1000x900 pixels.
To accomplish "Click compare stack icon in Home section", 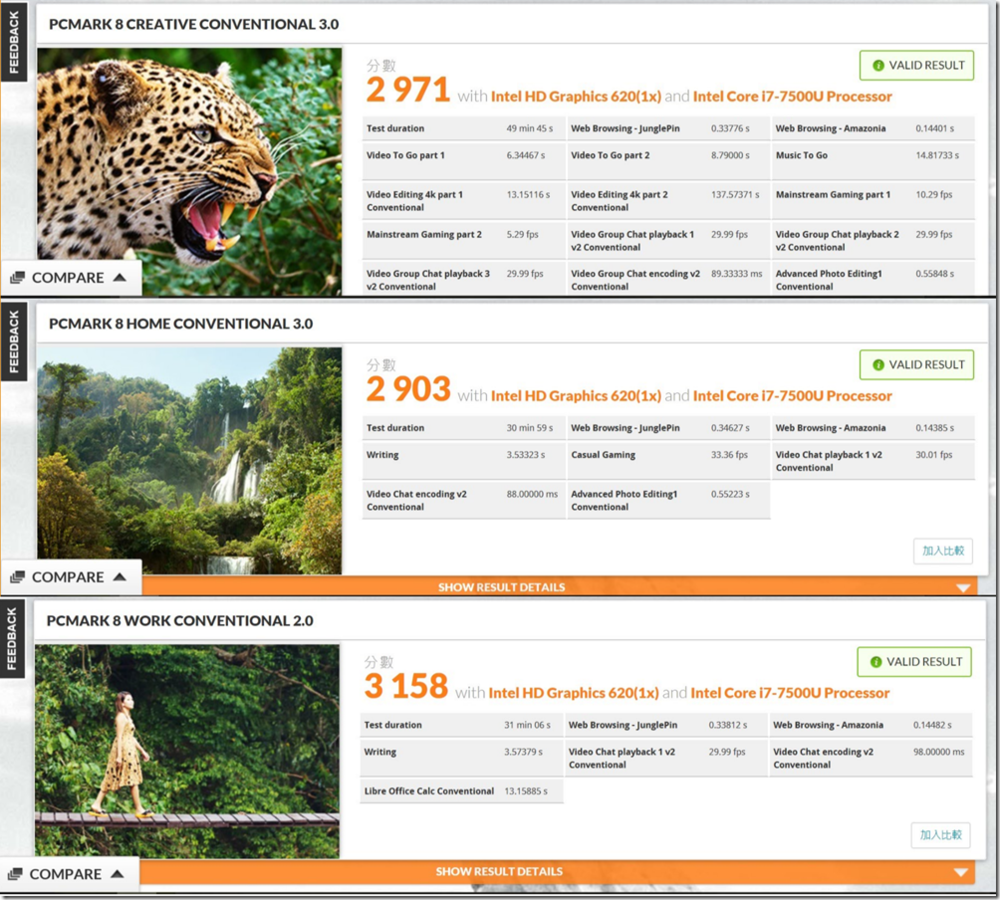I will pyautogui.click(x=18, y=577).
